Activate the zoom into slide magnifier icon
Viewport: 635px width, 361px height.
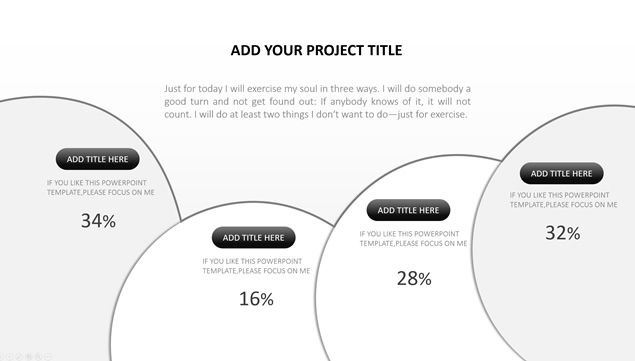[x=38, y=357]
